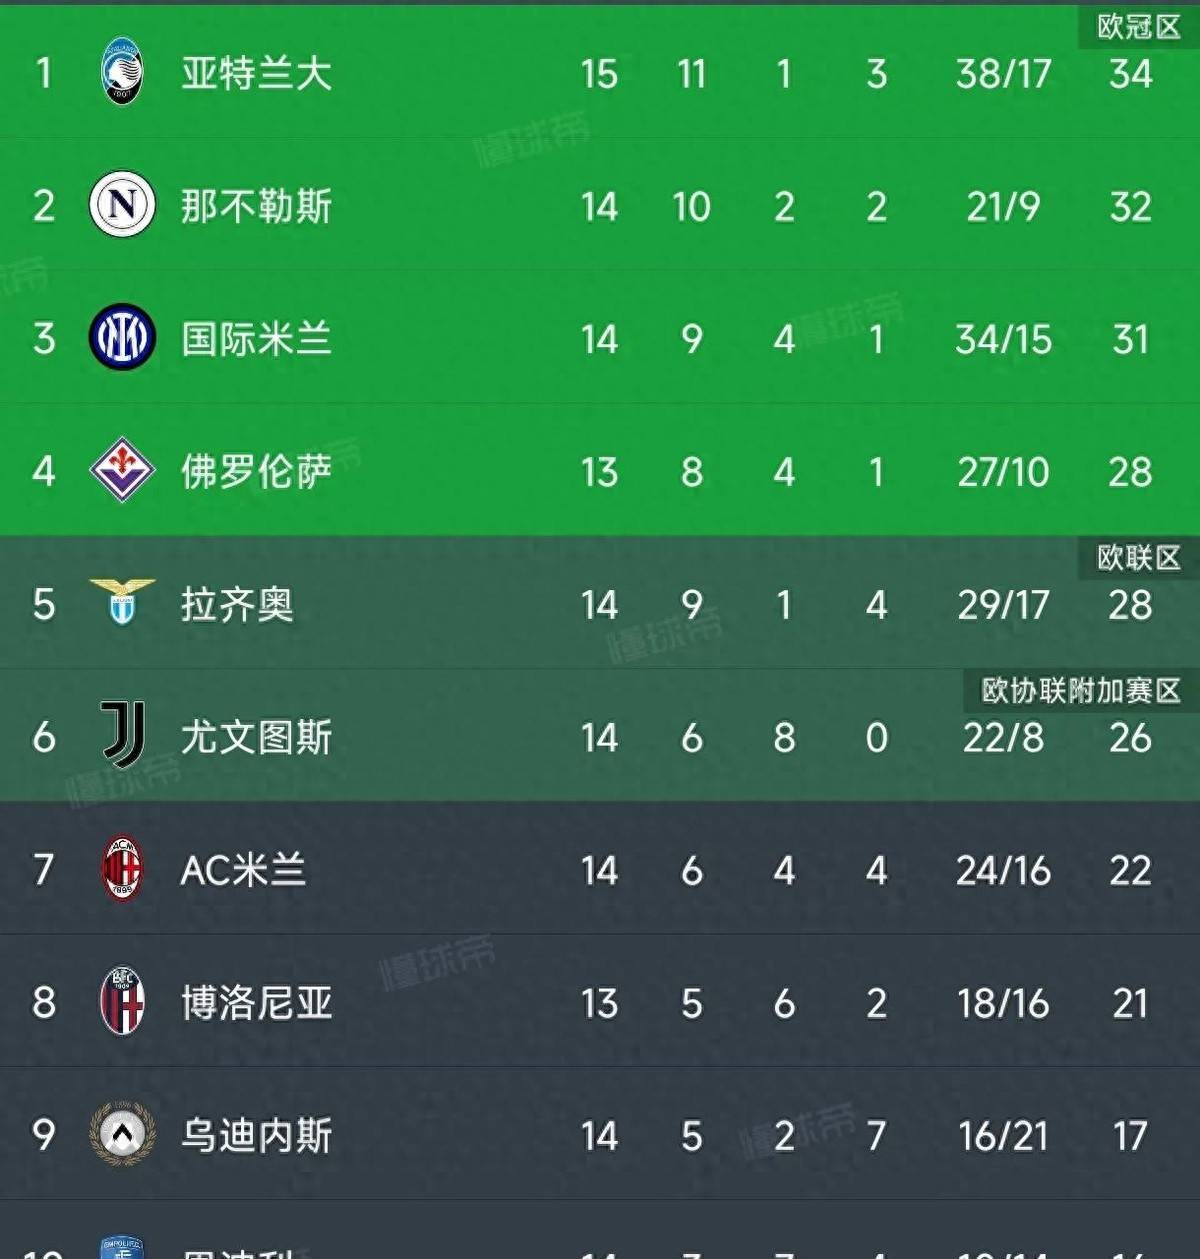Open the 那不勒斯 team link
The height and width of the screenshot is (1259, 1200).
[x=256, y=206]
